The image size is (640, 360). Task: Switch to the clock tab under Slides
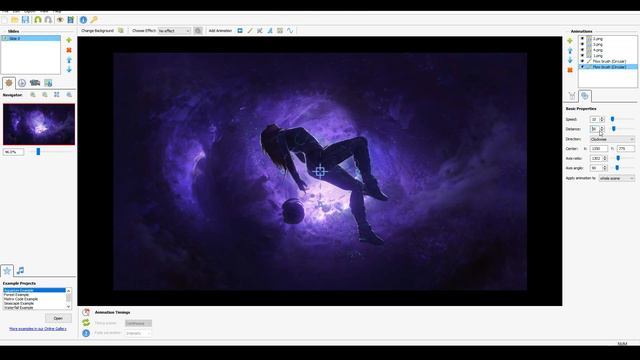tap(22, 83)
